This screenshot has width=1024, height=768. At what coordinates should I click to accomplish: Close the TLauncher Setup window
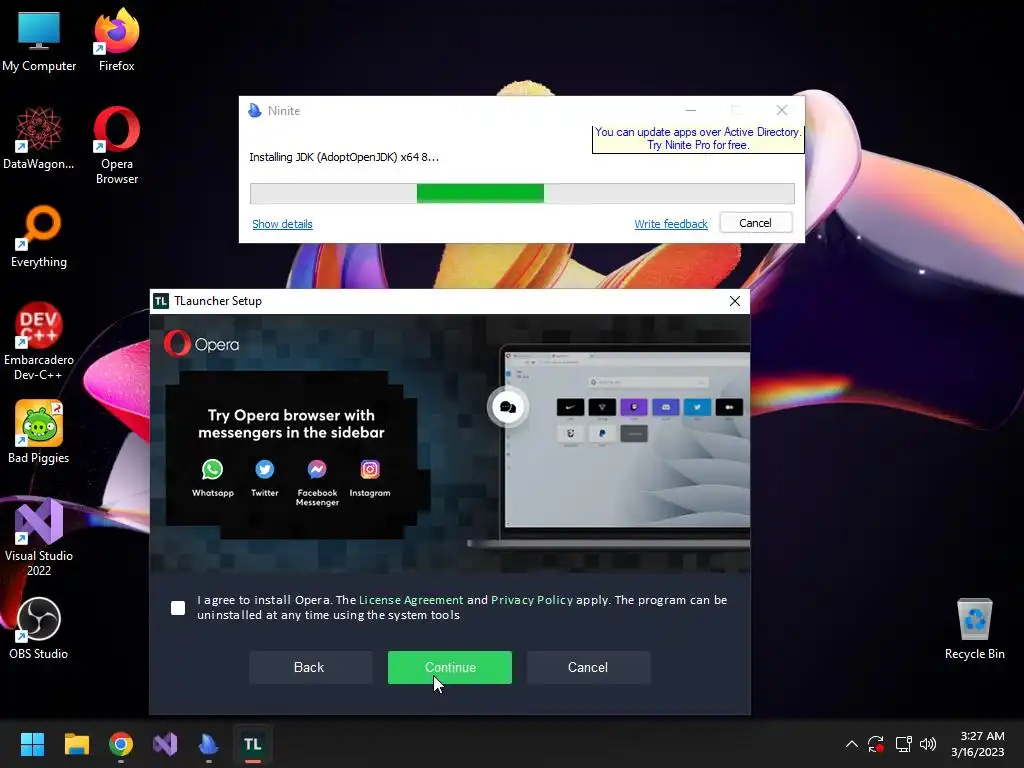tap(735, 300)
